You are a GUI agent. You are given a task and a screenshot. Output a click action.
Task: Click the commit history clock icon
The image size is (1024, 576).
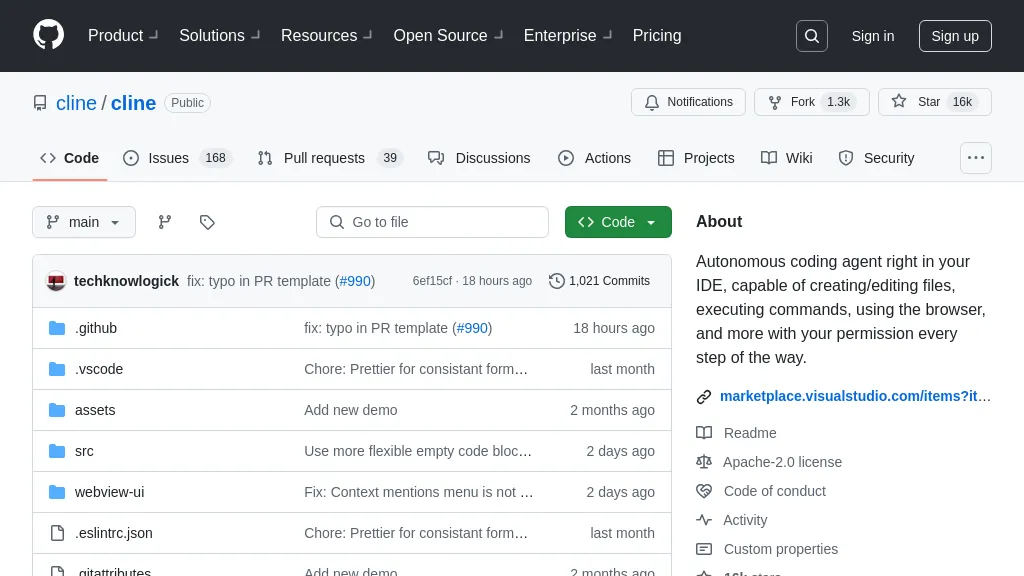556,281
